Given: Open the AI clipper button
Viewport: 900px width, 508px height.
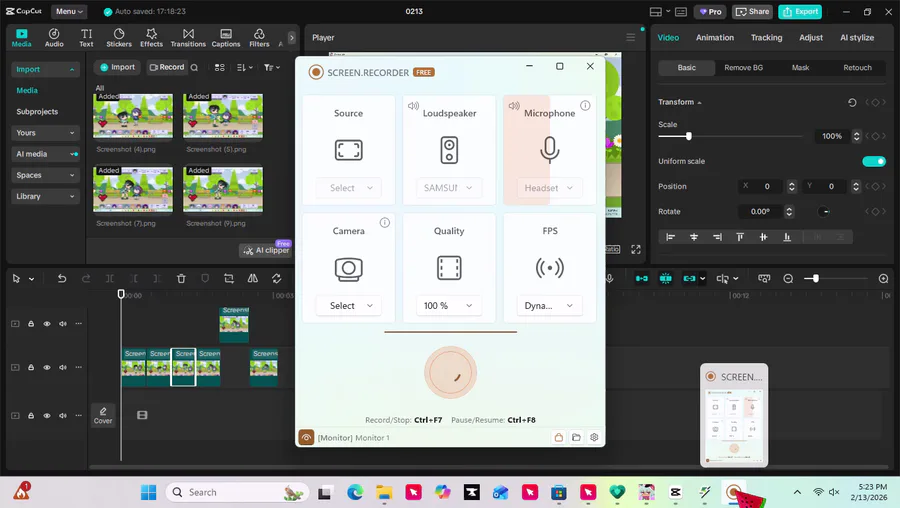Looking at the screenshot, I should coord(266,250).
